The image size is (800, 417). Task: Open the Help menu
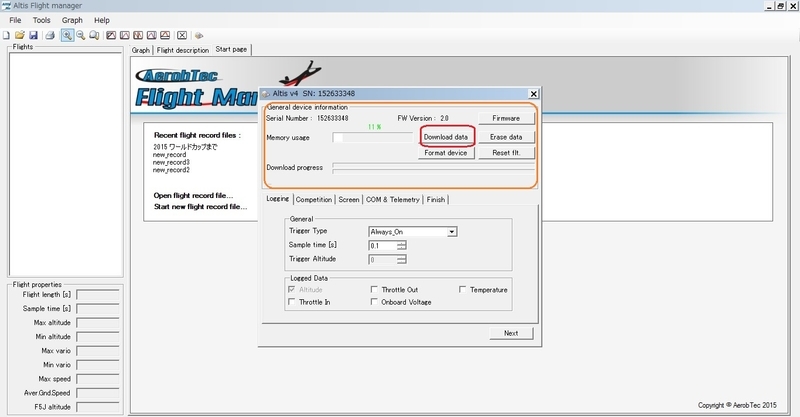point(102,20)
